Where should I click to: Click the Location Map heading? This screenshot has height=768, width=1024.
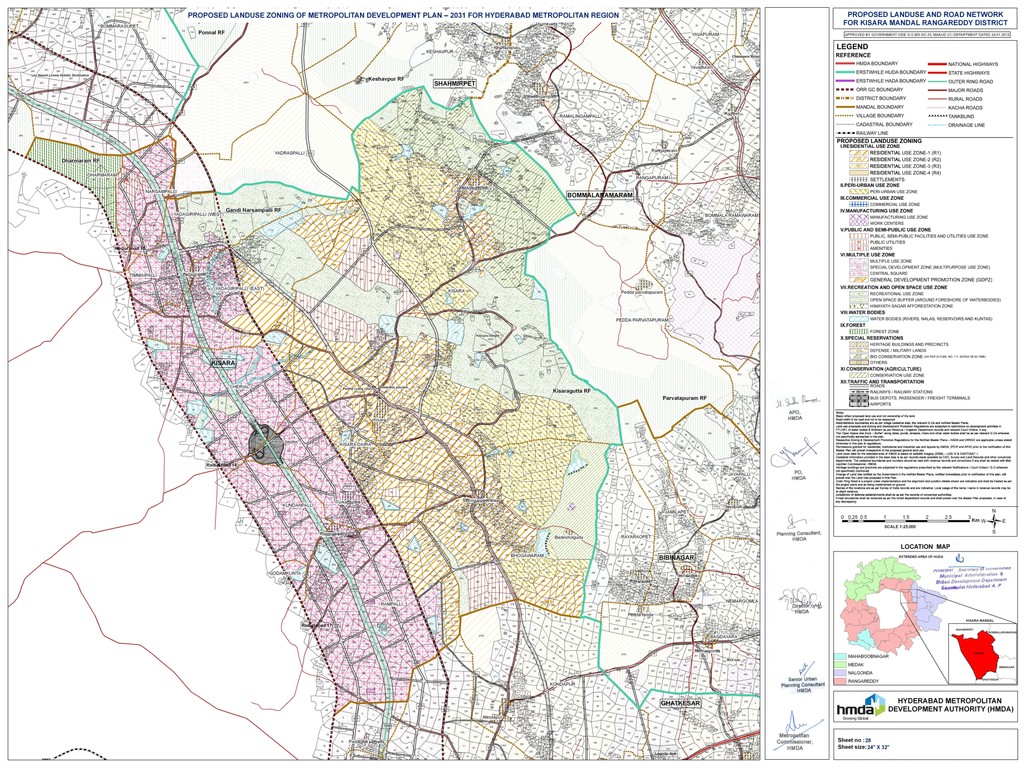pos(925,545)
